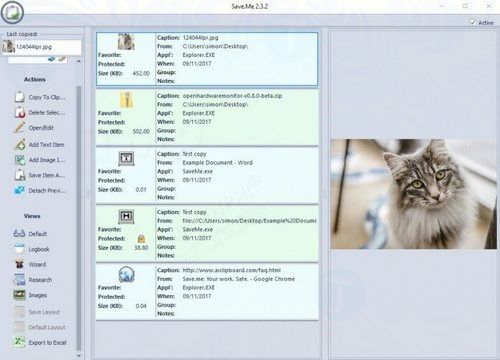Open the Wizard view icon
500x360 pixels.
(20, 264)
